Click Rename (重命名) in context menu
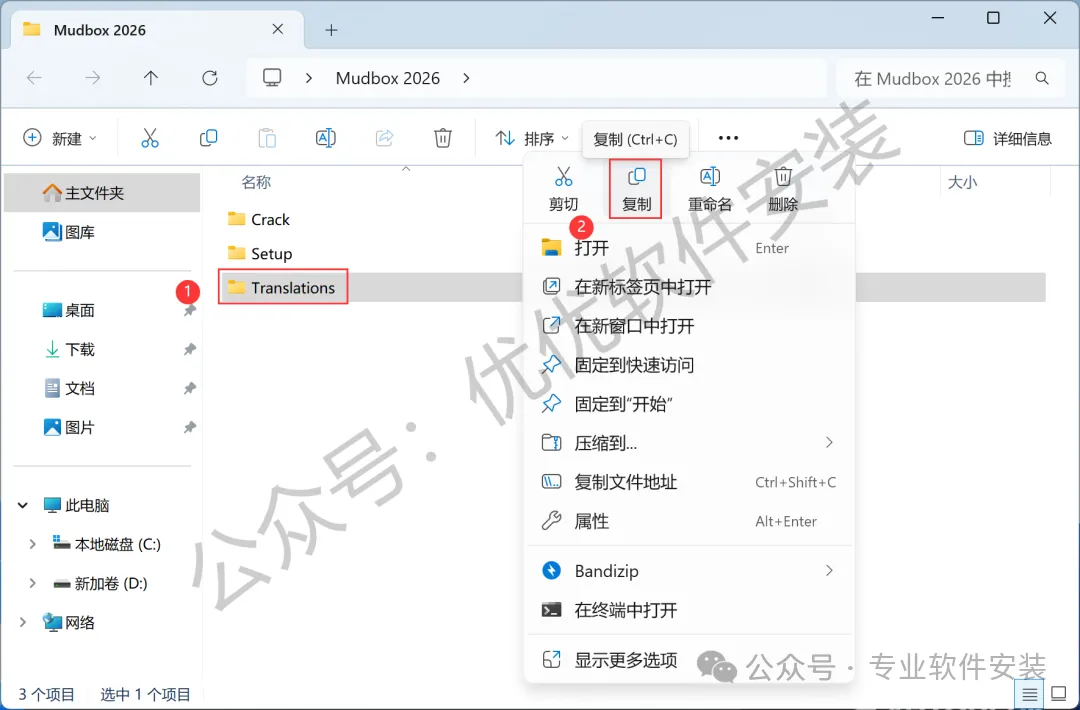 tap(709, 189)
